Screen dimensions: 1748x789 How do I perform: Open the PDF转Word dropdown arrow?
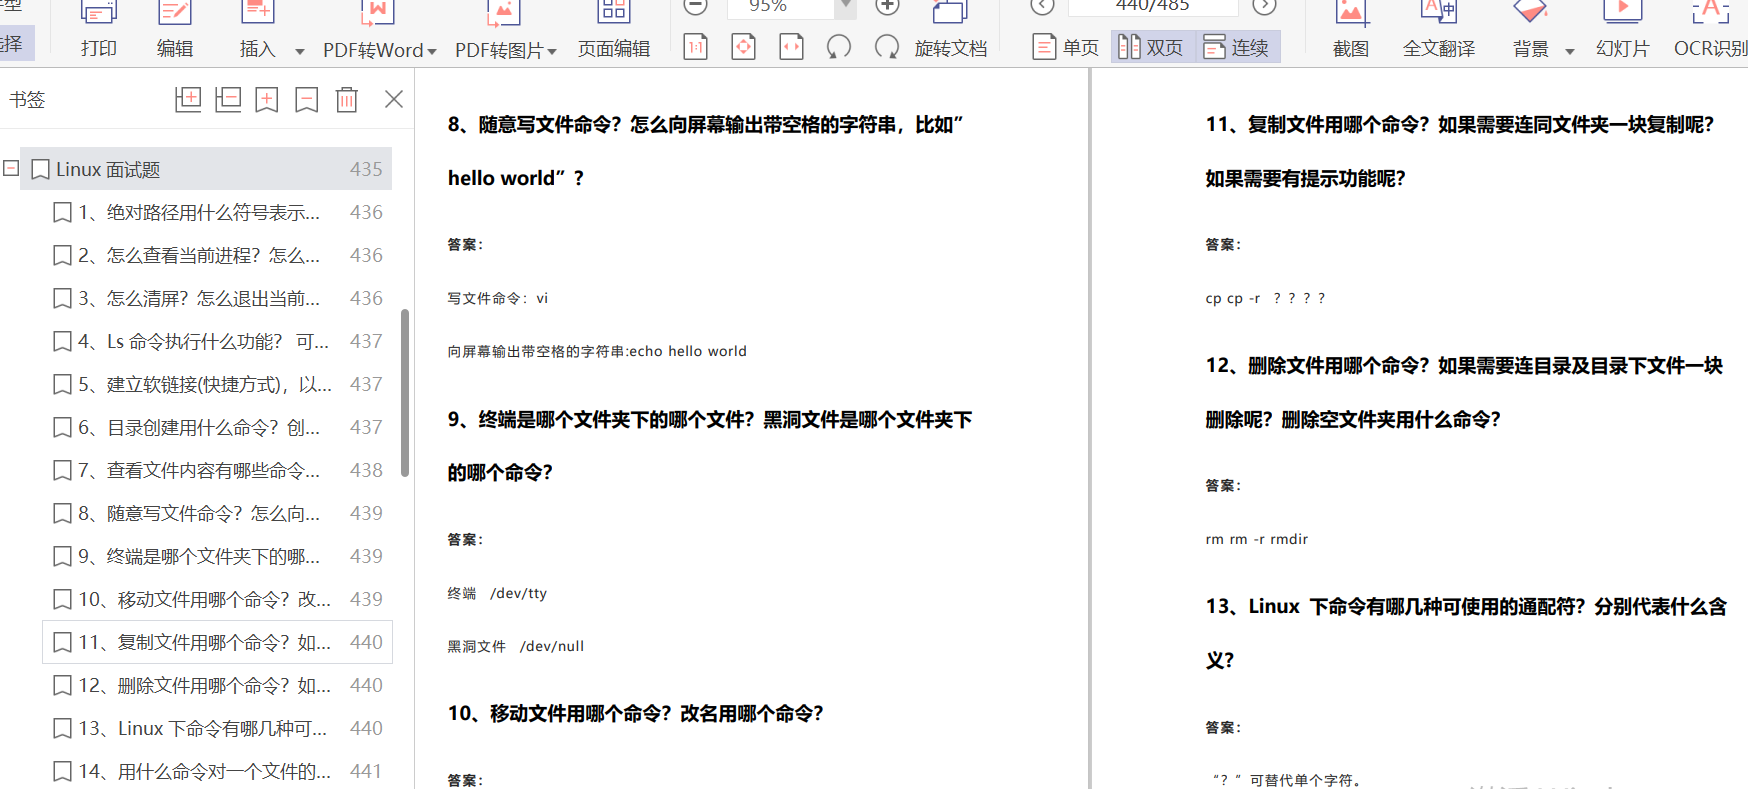[x=432, y=51]
